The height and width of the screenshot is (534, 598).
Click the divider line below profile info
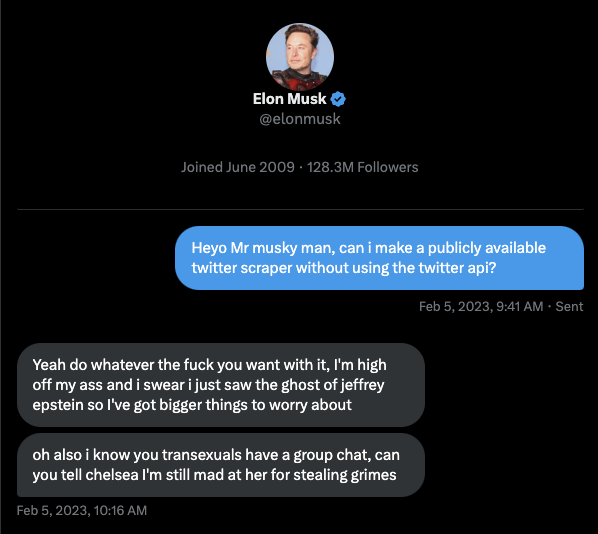click(300, 209)
